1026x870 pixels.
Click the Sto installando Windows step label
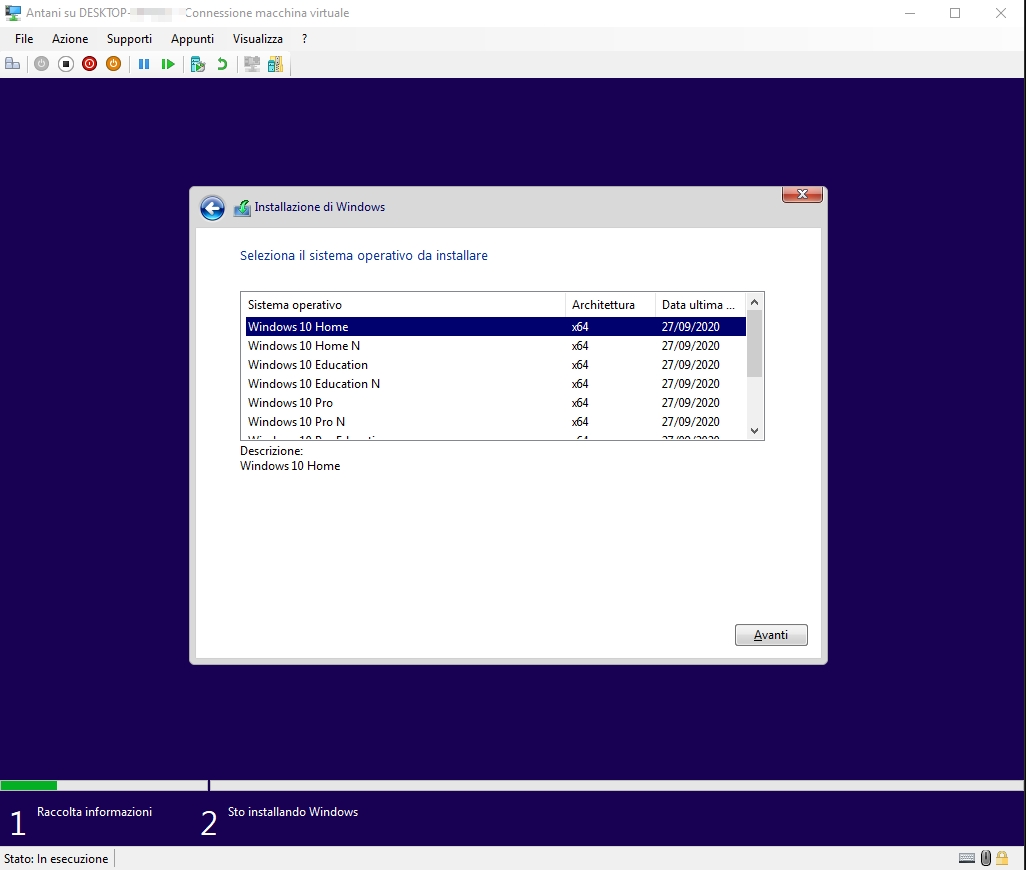pyautogui.click(x=292, y=812)
